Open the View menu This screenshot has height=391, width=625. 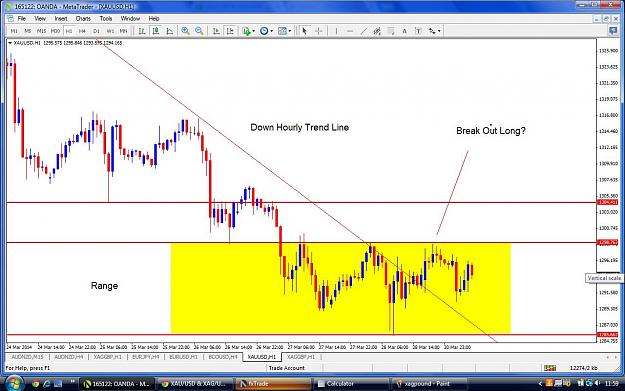(40, 18)
